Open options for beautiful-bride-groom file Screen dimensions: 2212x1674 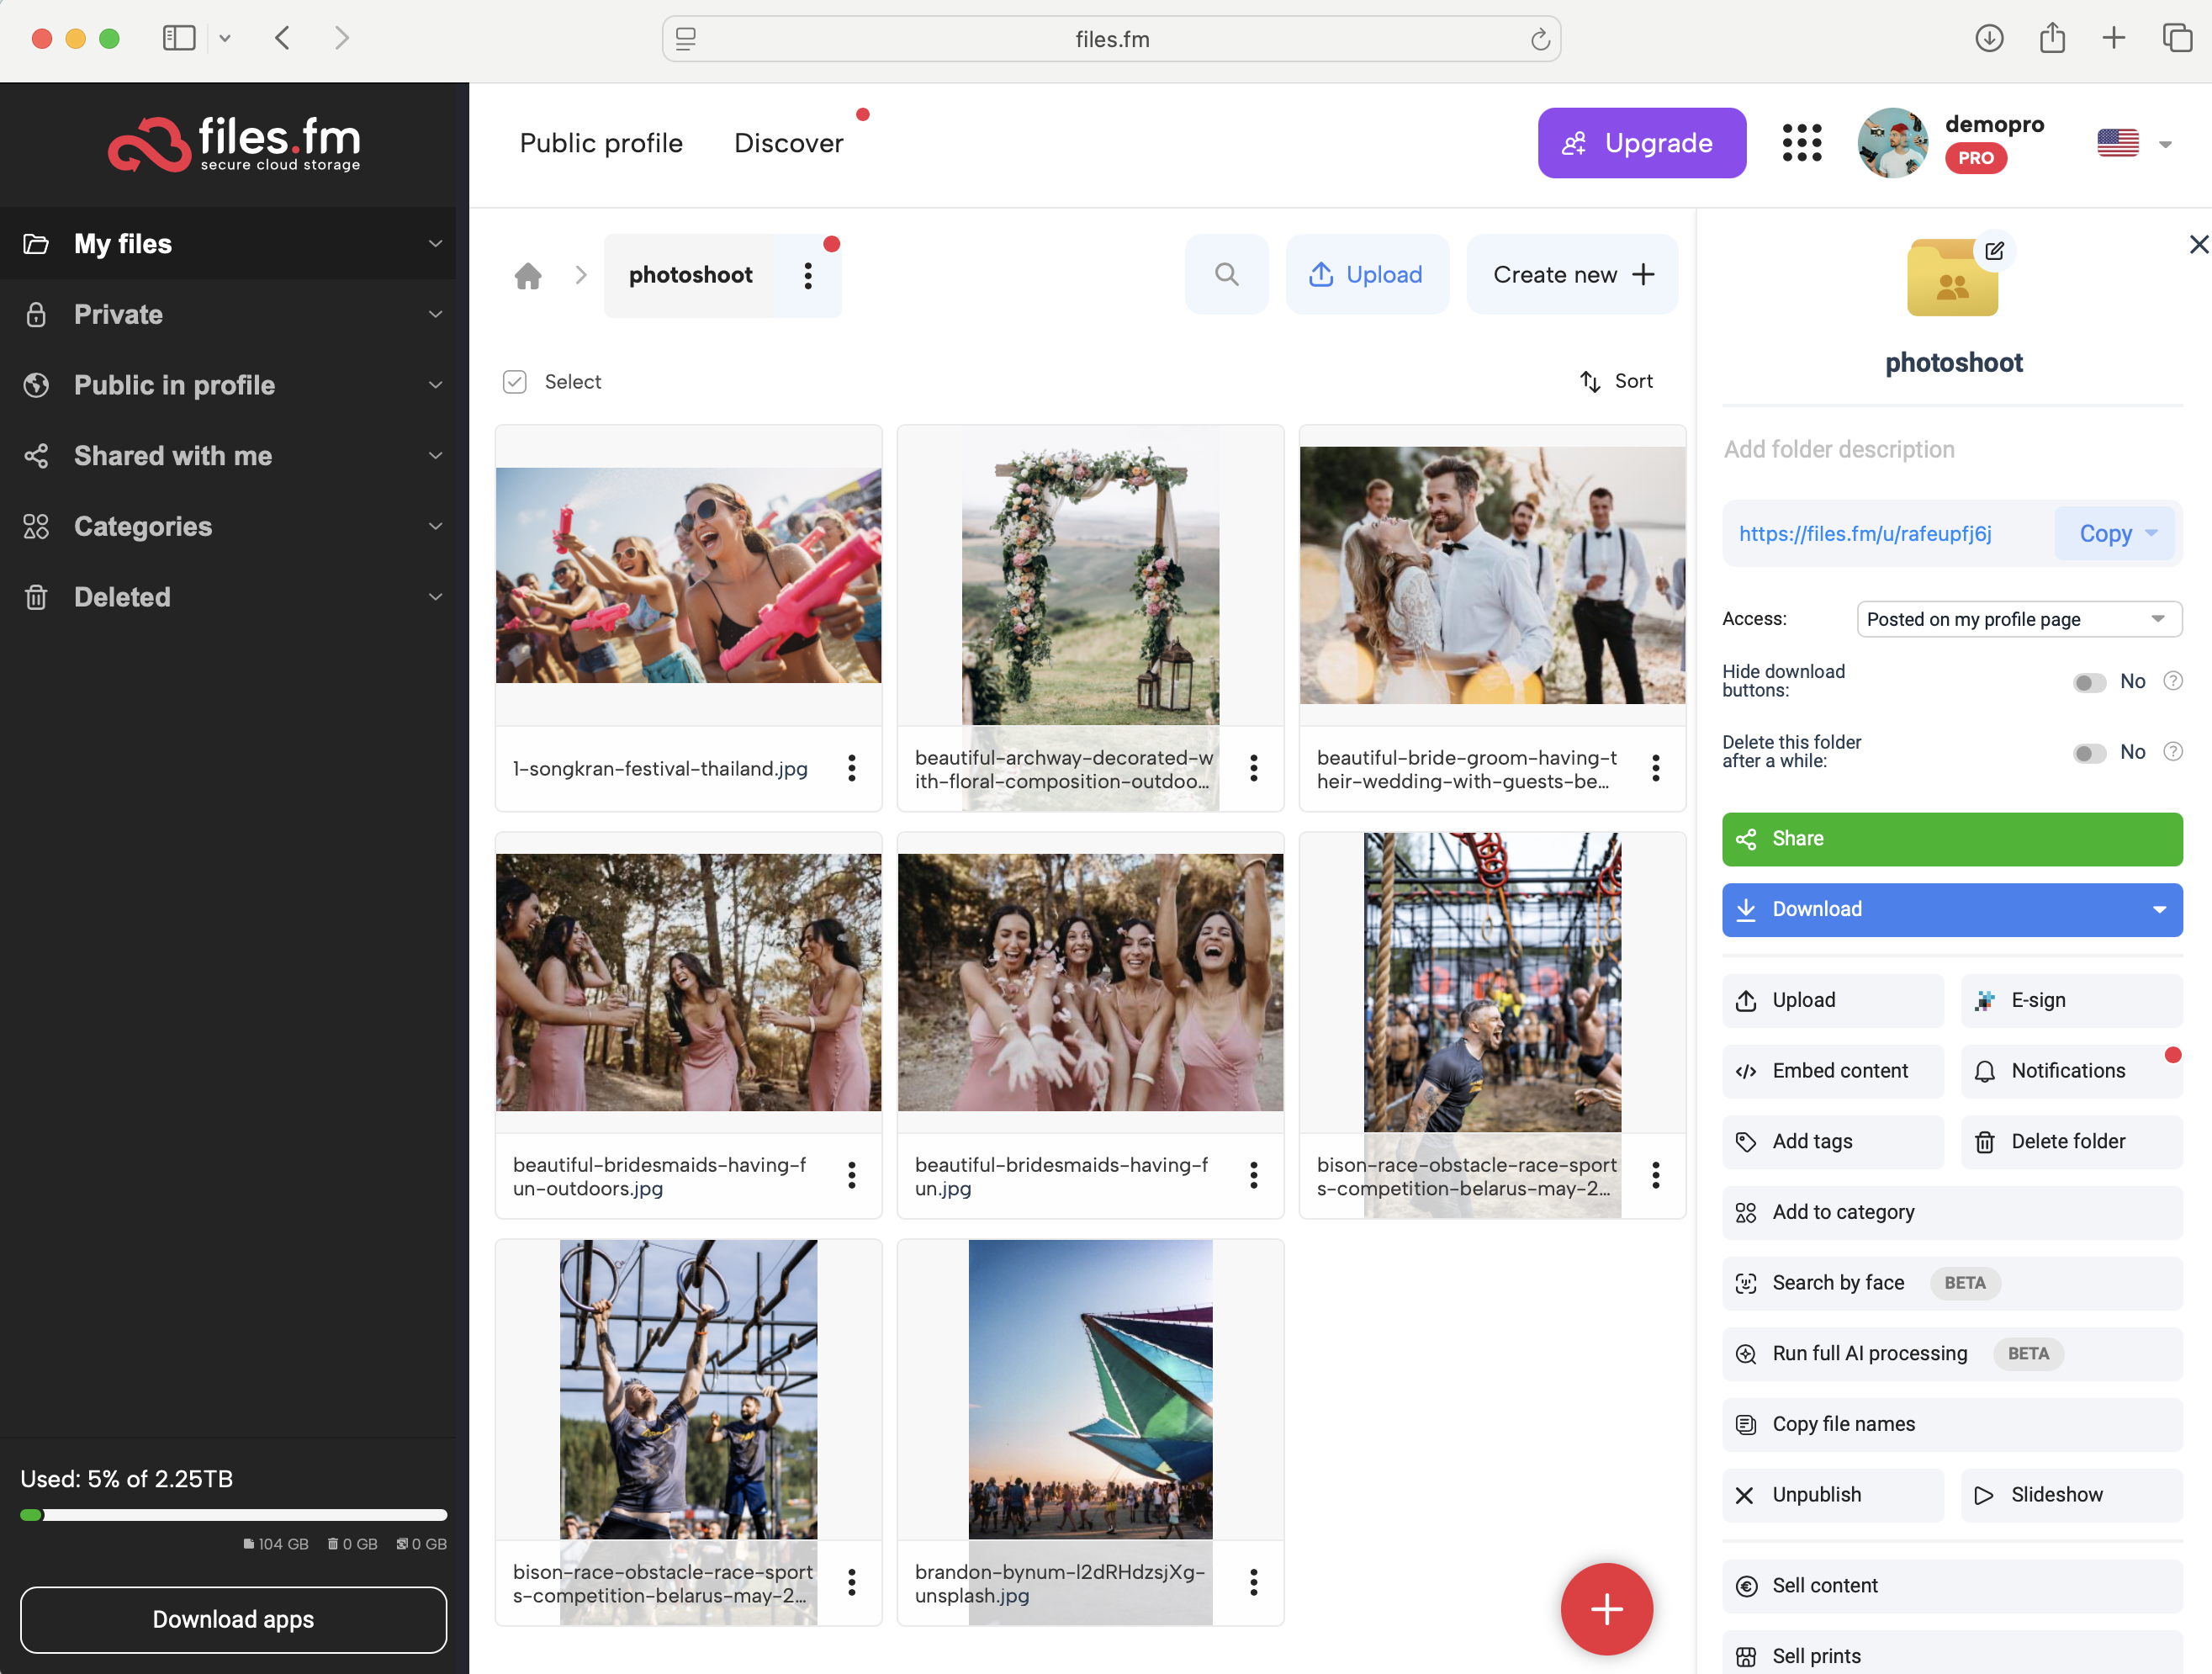pyautogui.click(x=1656, y=768)
